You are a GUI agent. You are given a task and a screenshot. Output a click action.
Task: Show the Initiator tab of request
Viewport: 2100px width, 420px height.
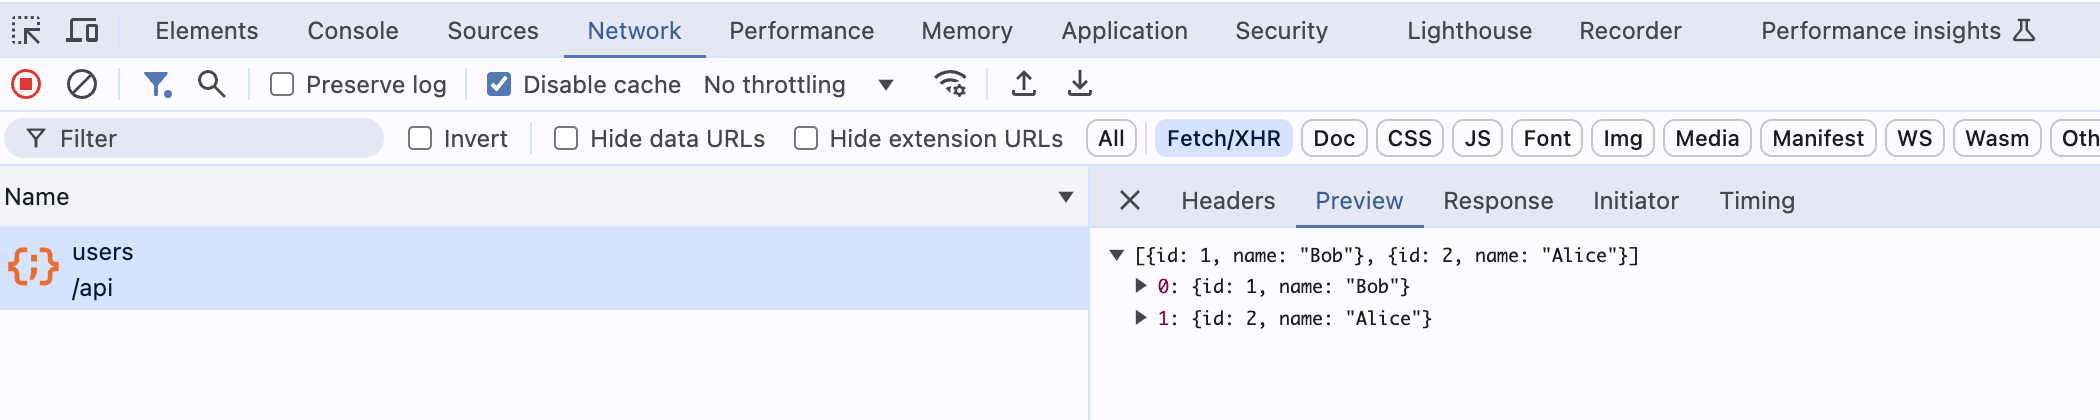pyautogui.click(x=1636, y=201)
